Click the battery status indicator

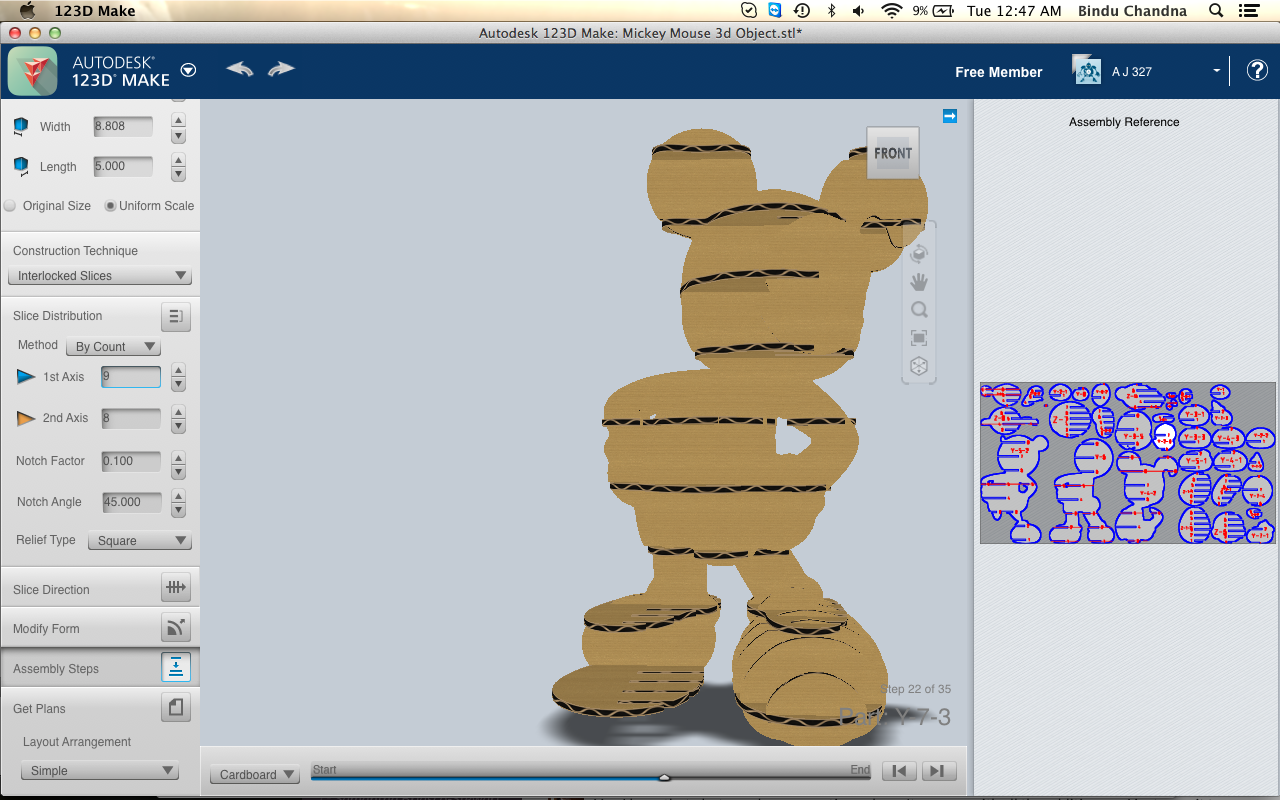934,11
